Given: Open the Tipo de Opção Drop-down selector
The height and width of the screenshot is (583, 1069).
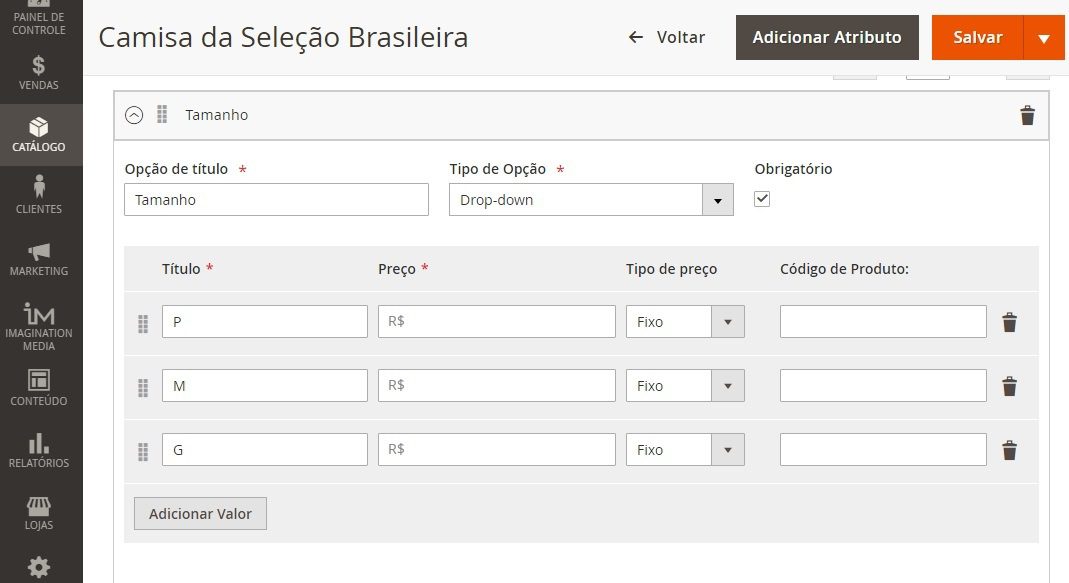Looking at the screenshot, I should click(x=591, y=200).
